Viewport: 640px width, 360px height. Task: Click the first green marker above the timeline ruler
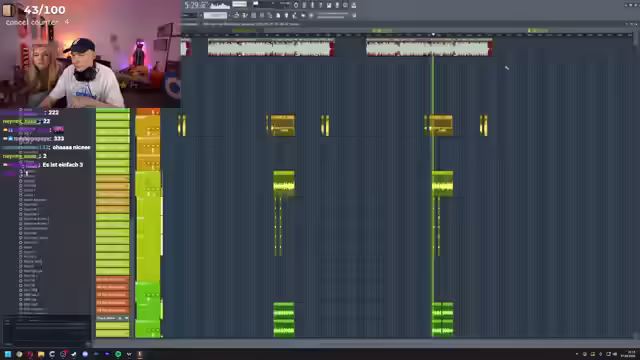tap(244, 30)
